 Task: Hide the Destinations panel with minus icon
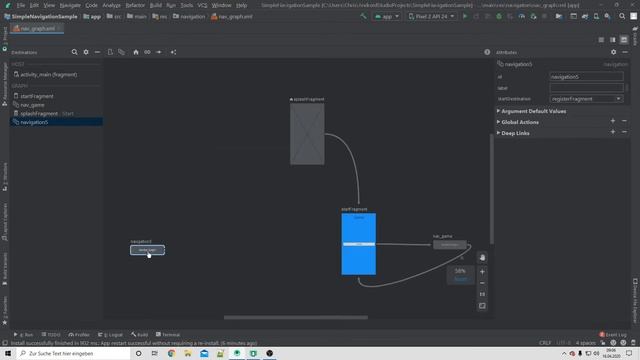97,52
